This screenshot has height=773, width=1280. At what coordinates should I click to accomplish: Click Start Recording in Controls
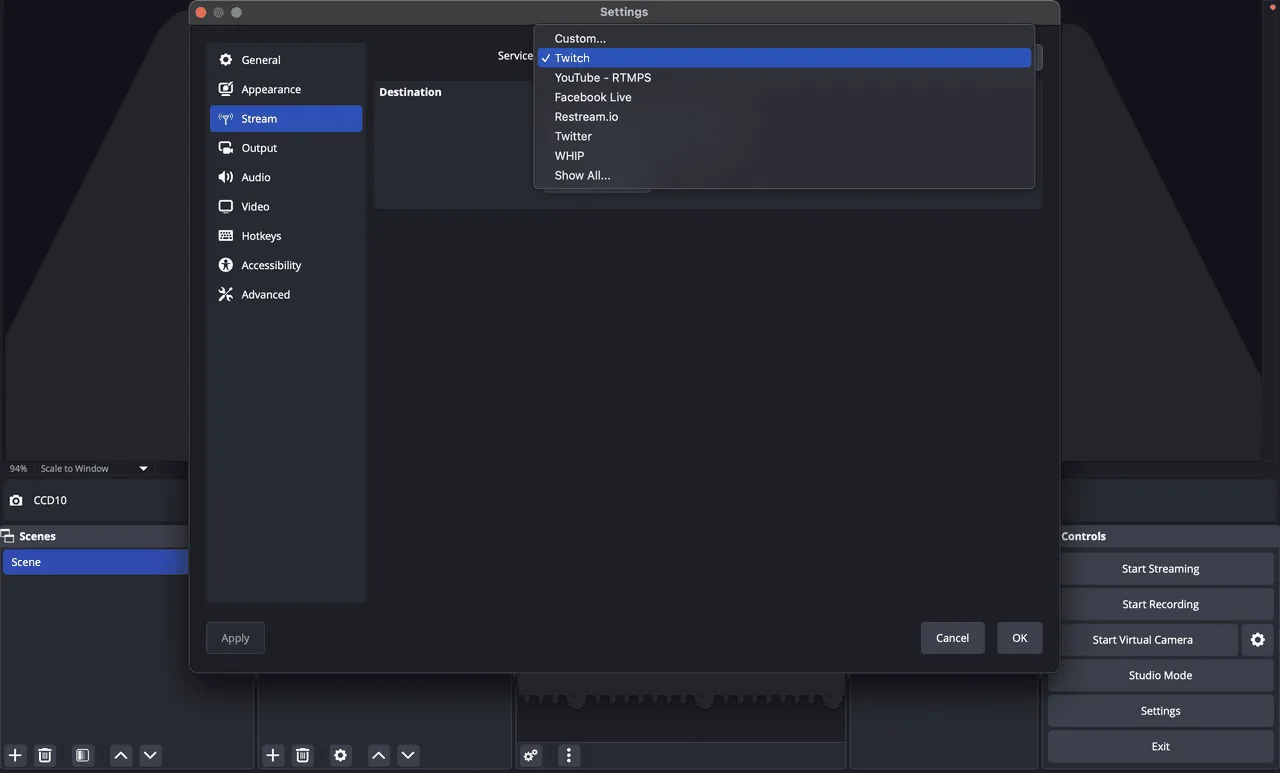pos(1160,604)
